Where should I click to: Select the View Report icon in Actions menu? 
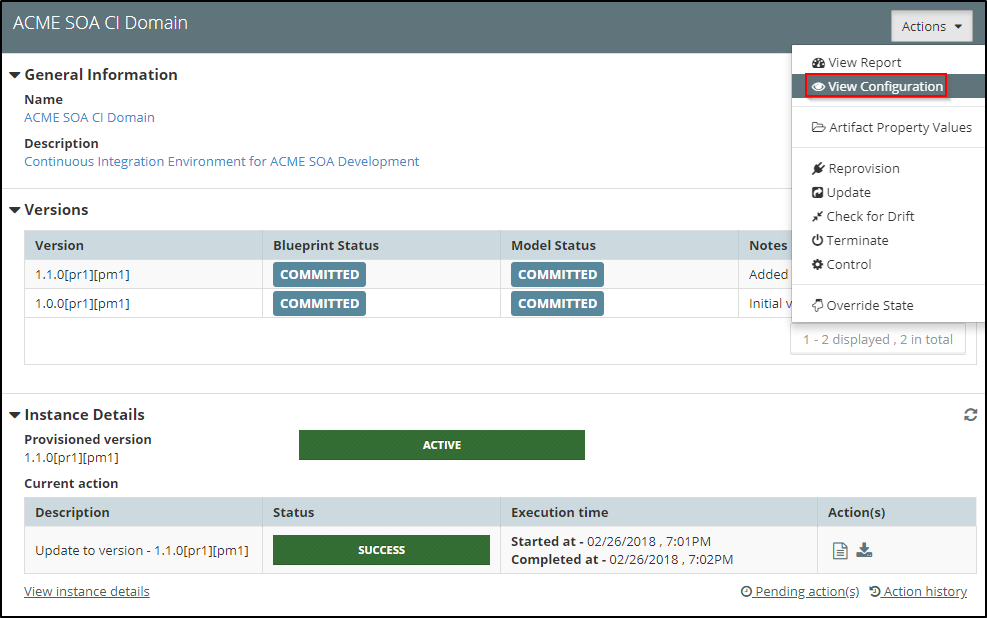tap(817, 62)
